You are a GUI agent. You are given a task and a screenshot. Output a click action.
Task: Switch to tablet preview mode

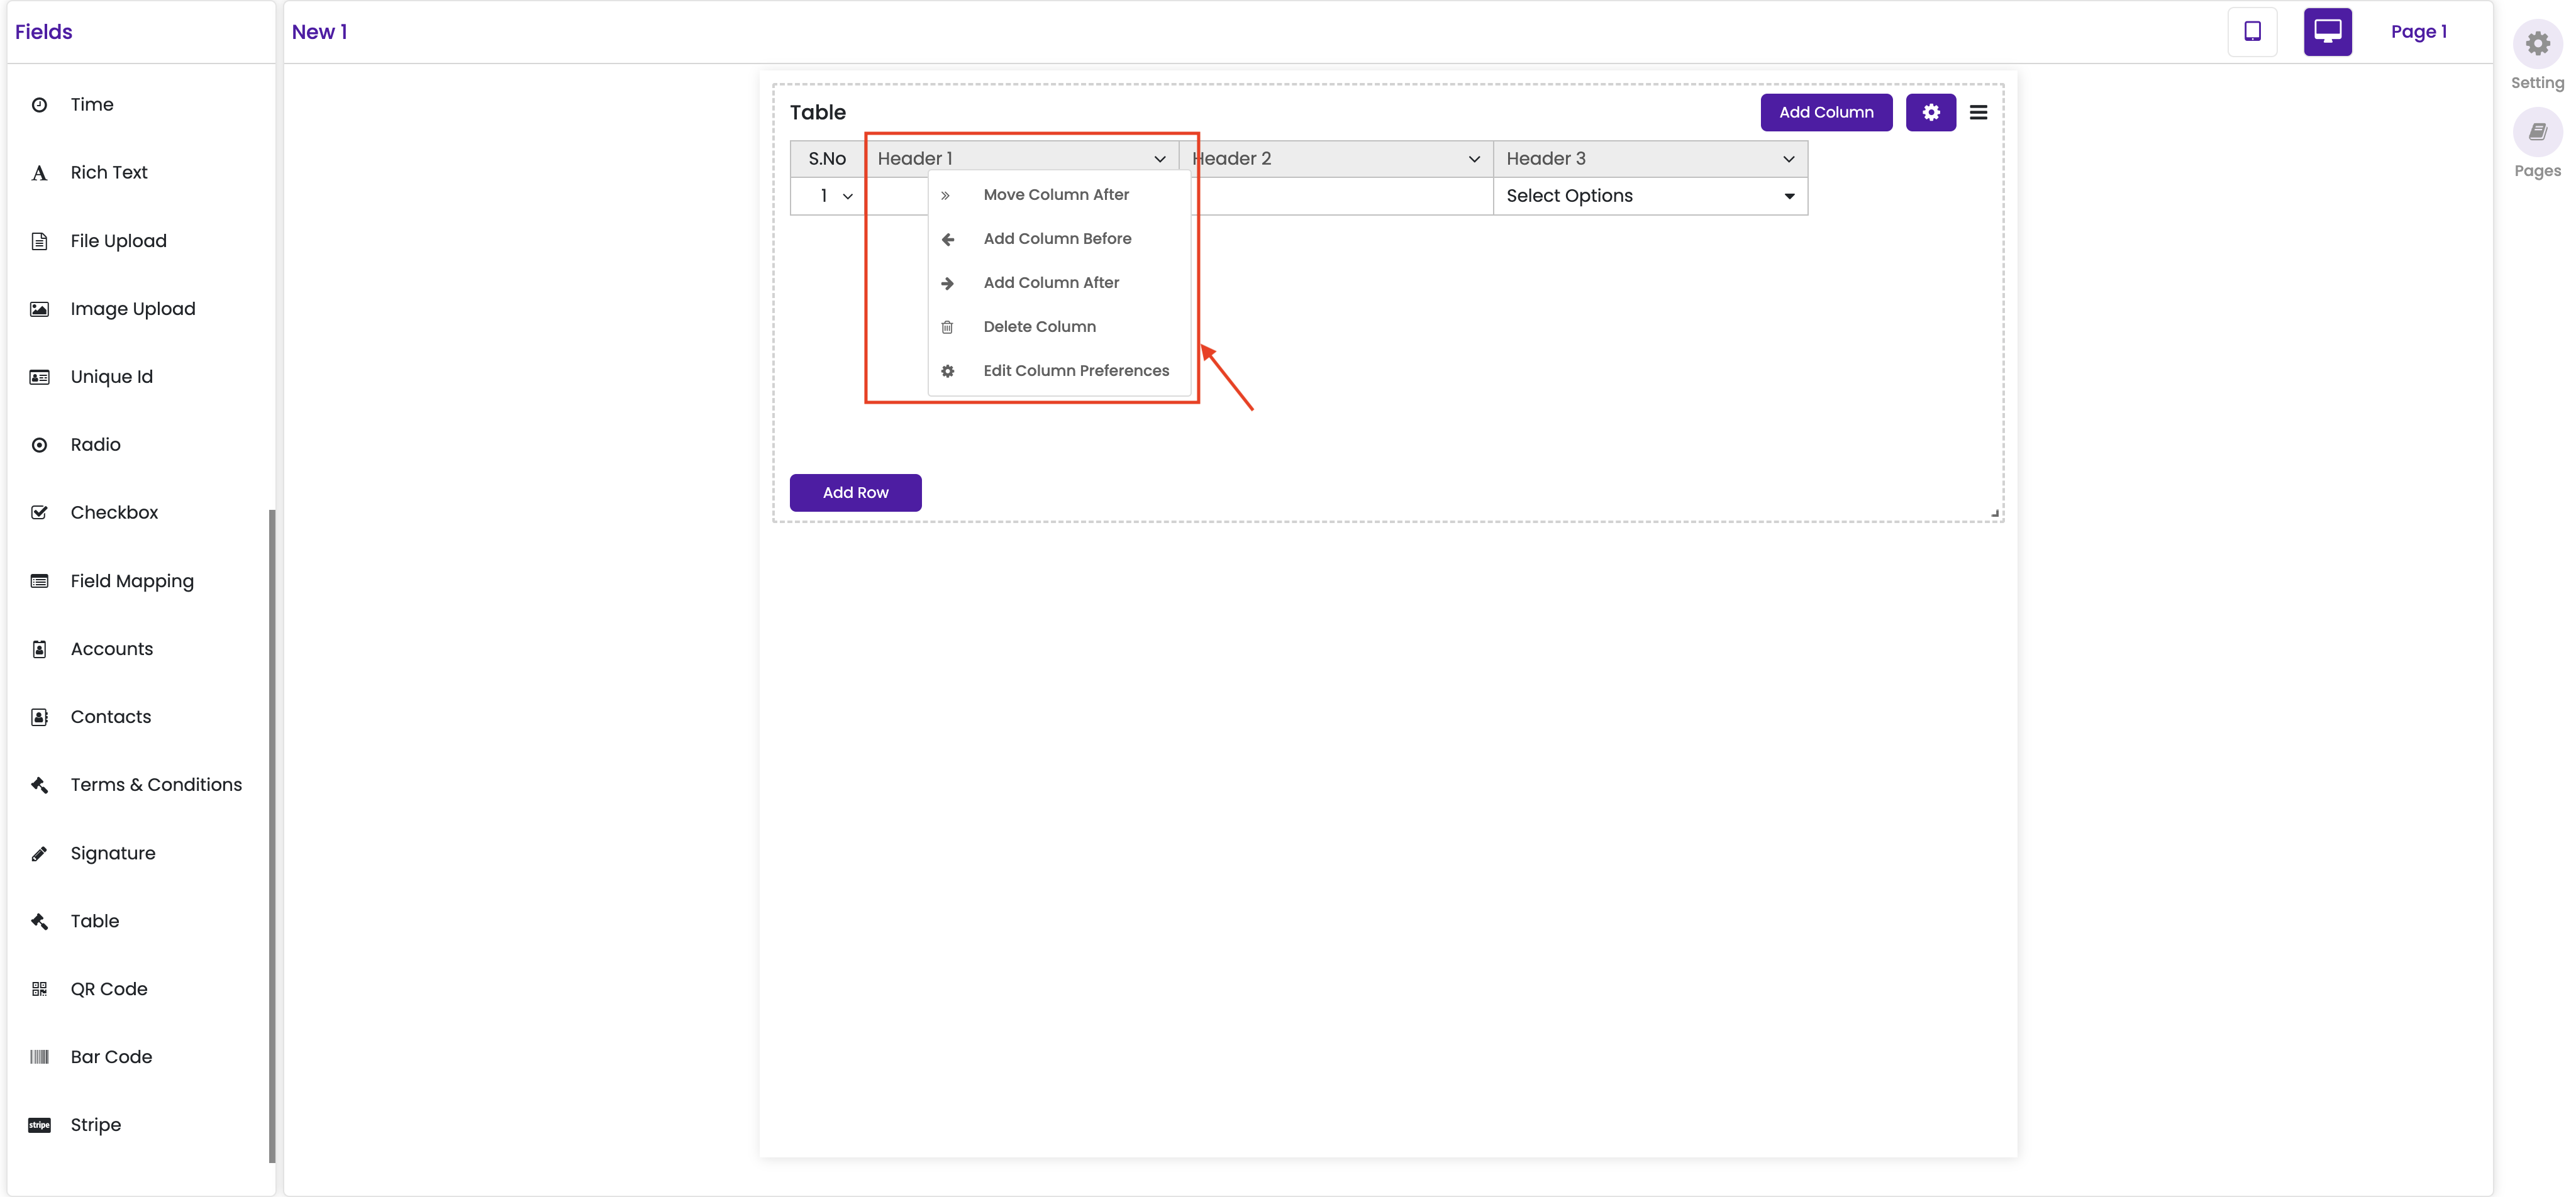2252,32
